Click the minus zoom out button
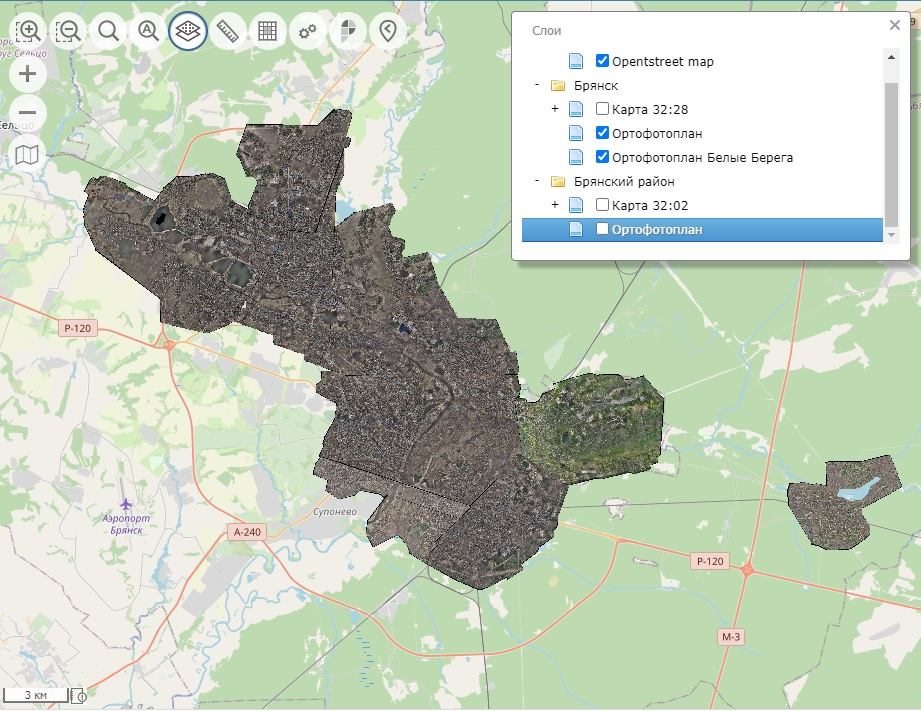Viewport: 921px width, 711px height. tap(28, 113)
